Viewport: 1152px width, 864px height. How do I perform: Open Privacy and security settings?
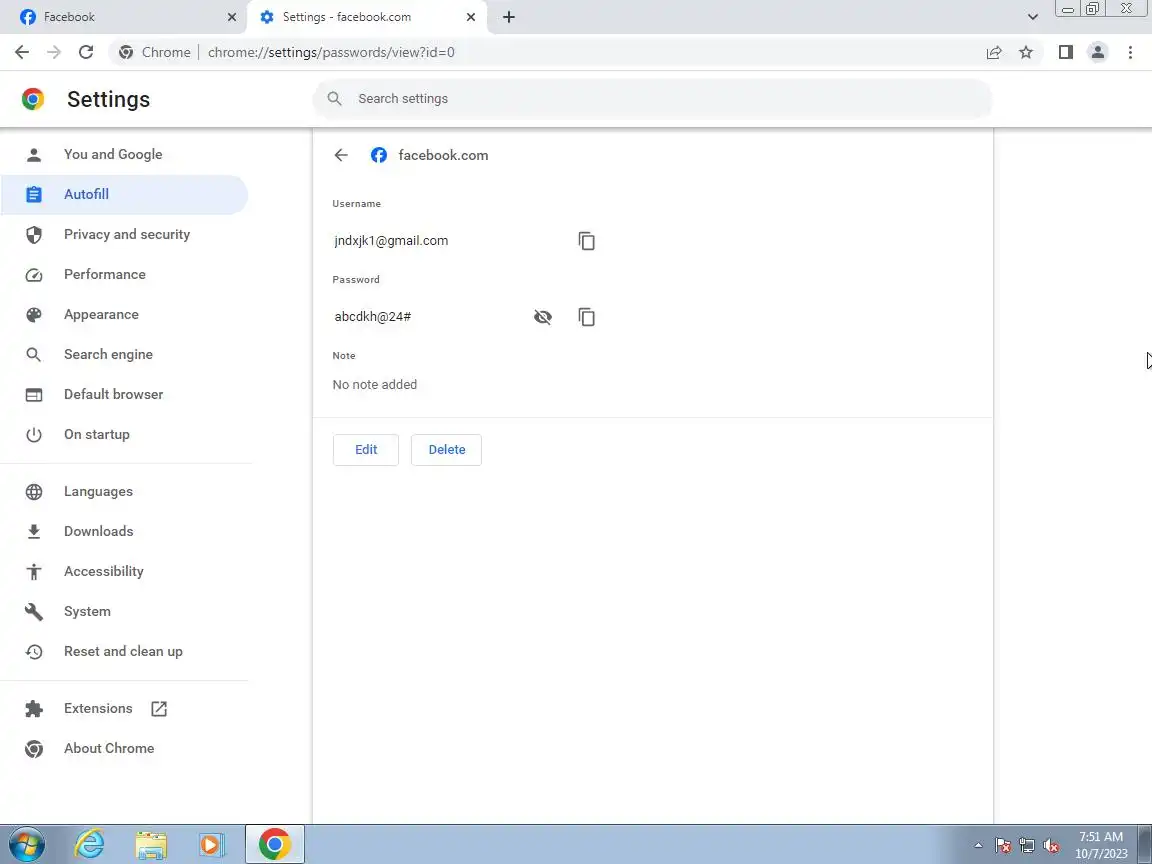click(x=125, y=234)
